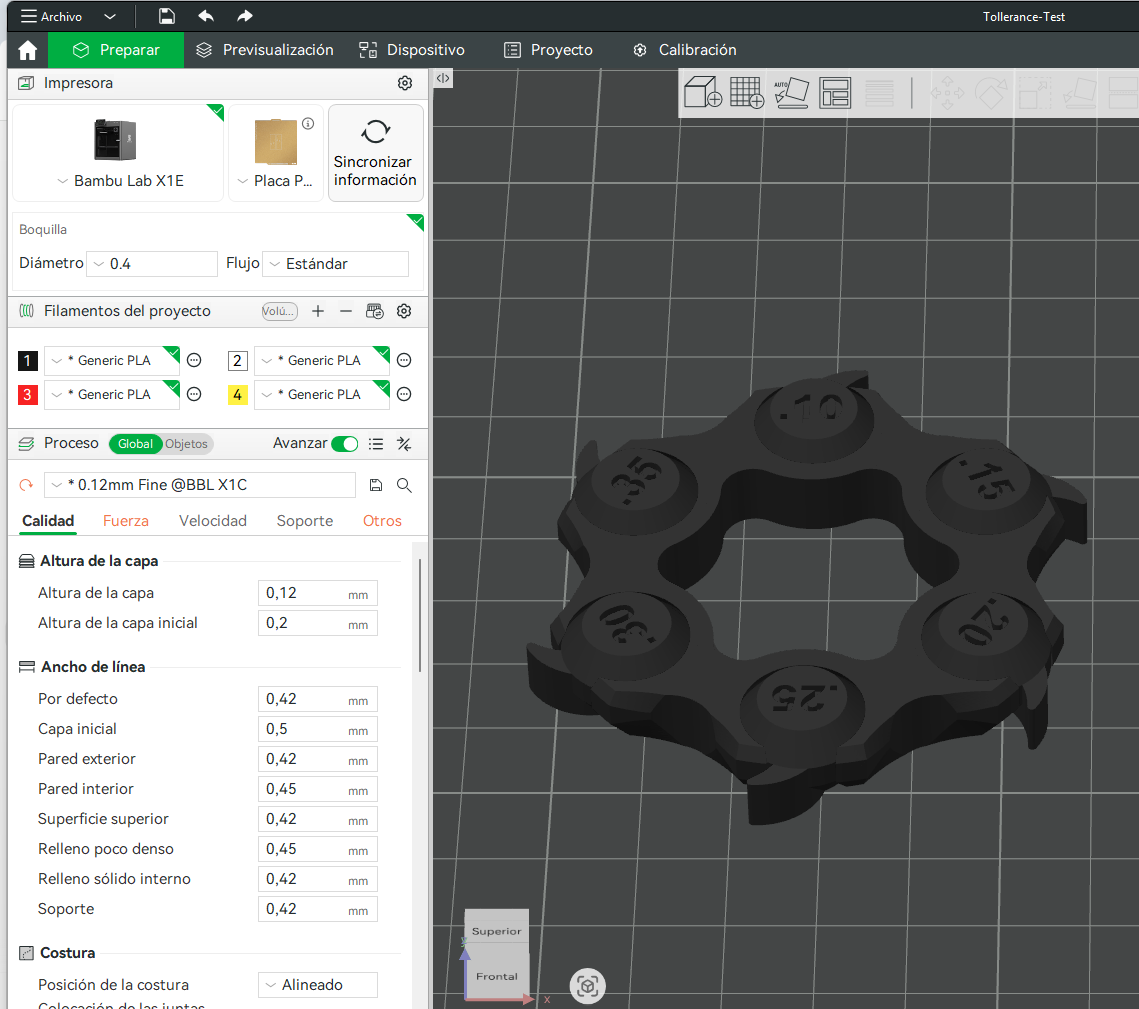Click the compare presets icon
The width and height of the screenshot is (1139, 1009).
click(x=405, y=444)
